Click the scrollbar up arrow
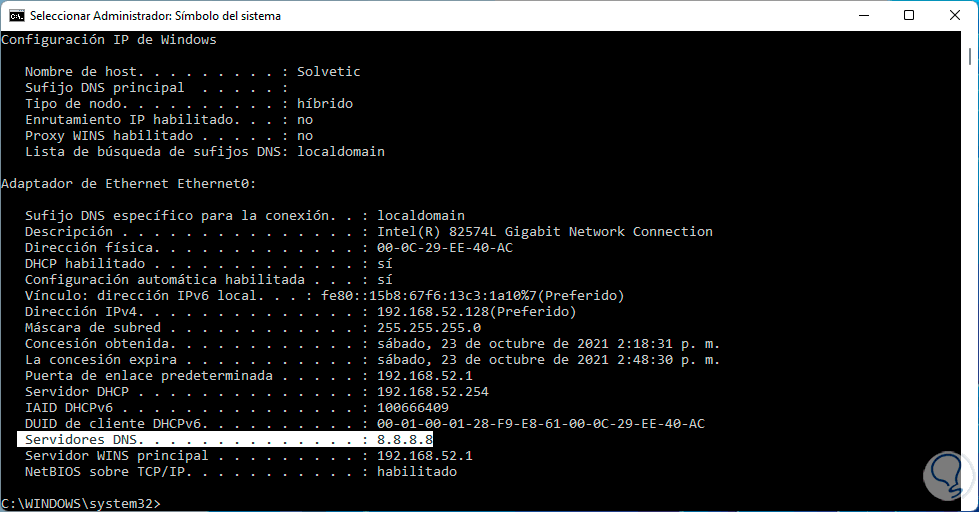Viewport: 979px width, 512px height. 969,39
